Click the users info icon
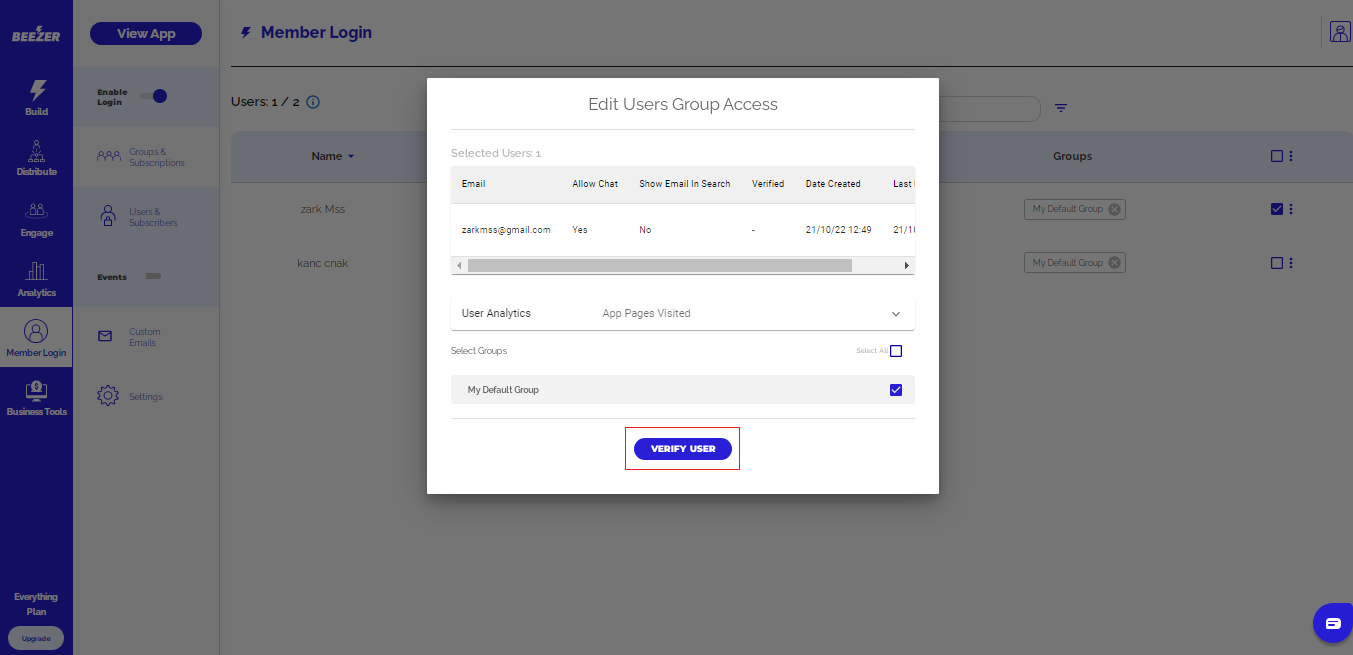1353x655 pixels. pyautogui.click(x=313, y=102)
